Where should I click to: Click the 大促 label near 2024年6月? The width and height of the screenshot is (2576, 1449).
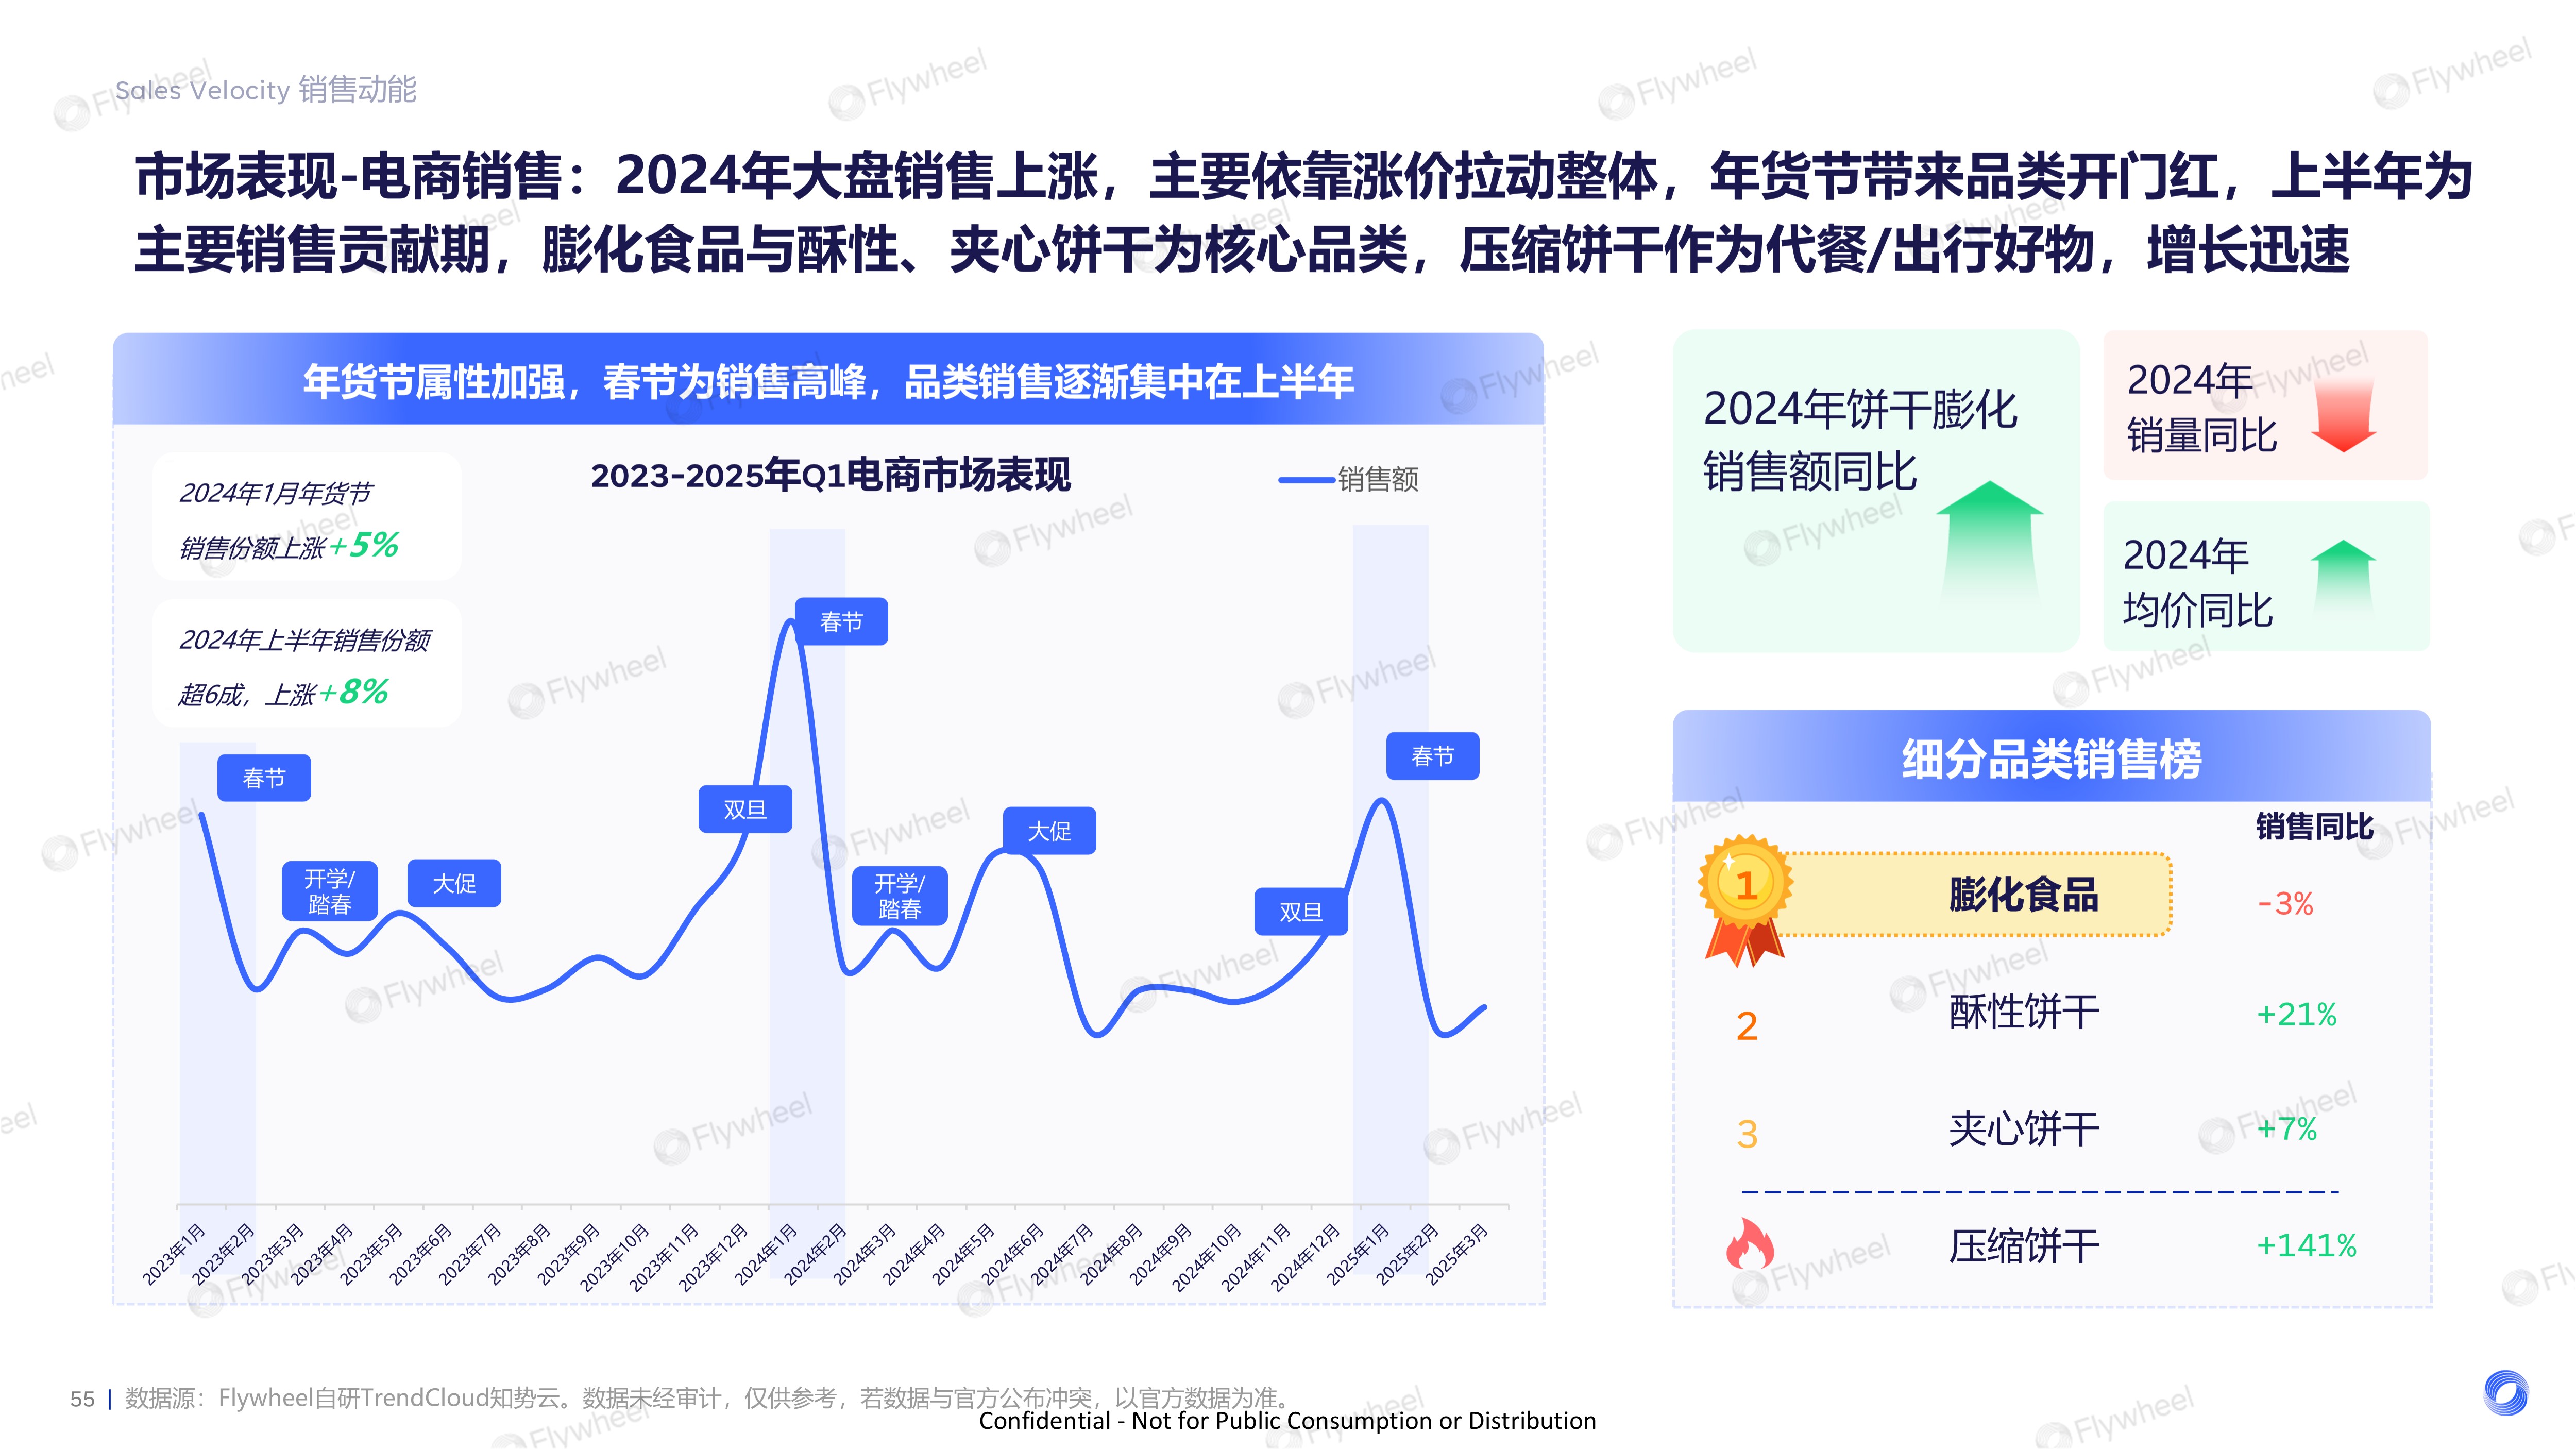(1049, 831)
